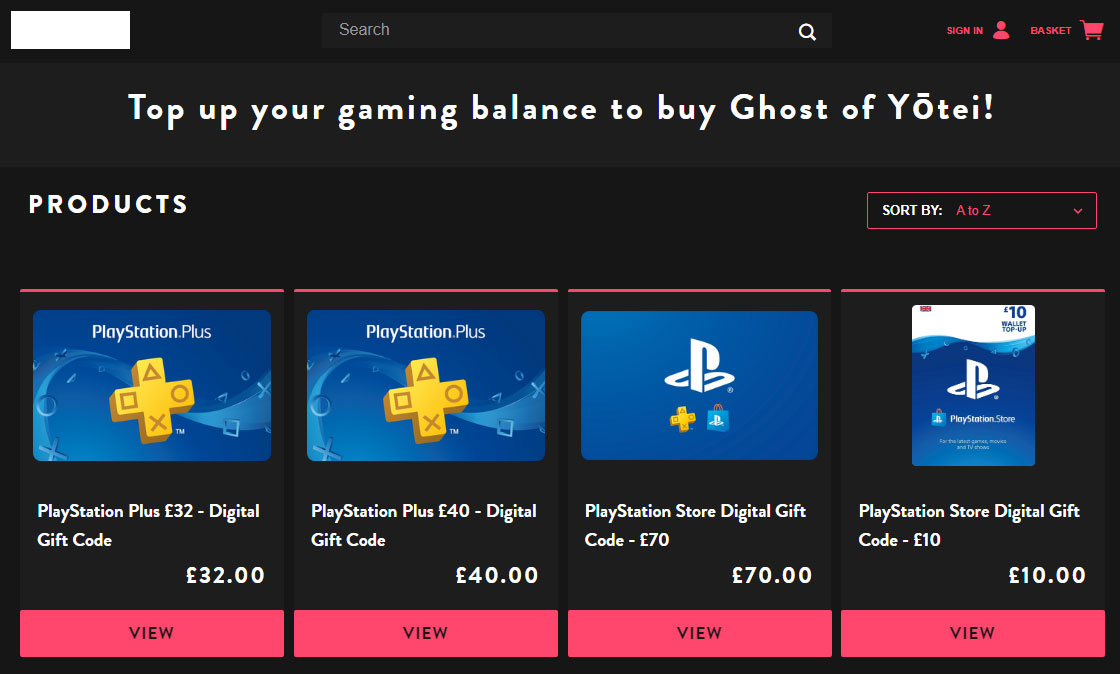View the PlayStation Store £10 gift code
The image size is (1120, 674).
[x=972, y=633]
